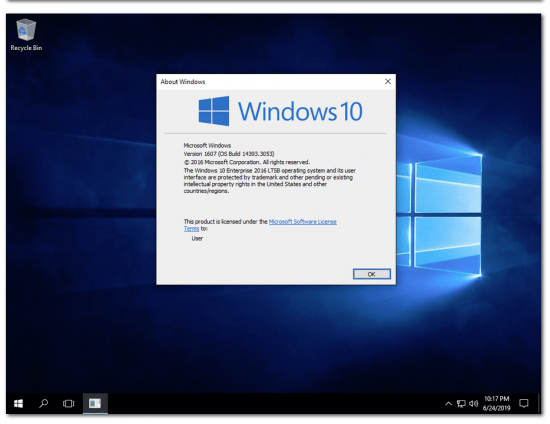
Task: Click the Version 1607 build text
Action: coord(229,154)
